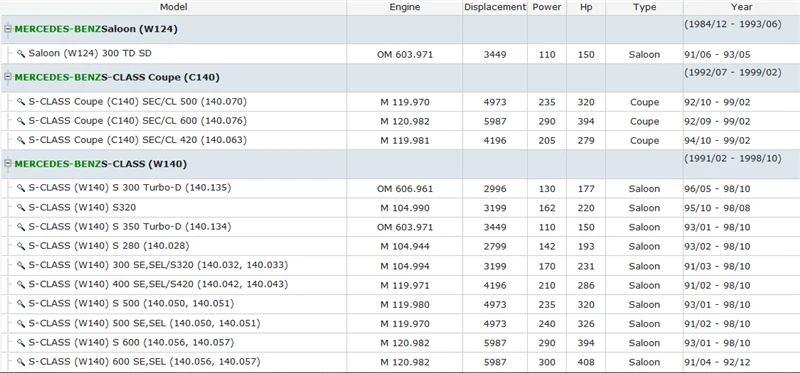Image resolution: width=800 pixels, height=373 pixels.
Task: Click engine code M 119.981
Action: coord(405,141)
